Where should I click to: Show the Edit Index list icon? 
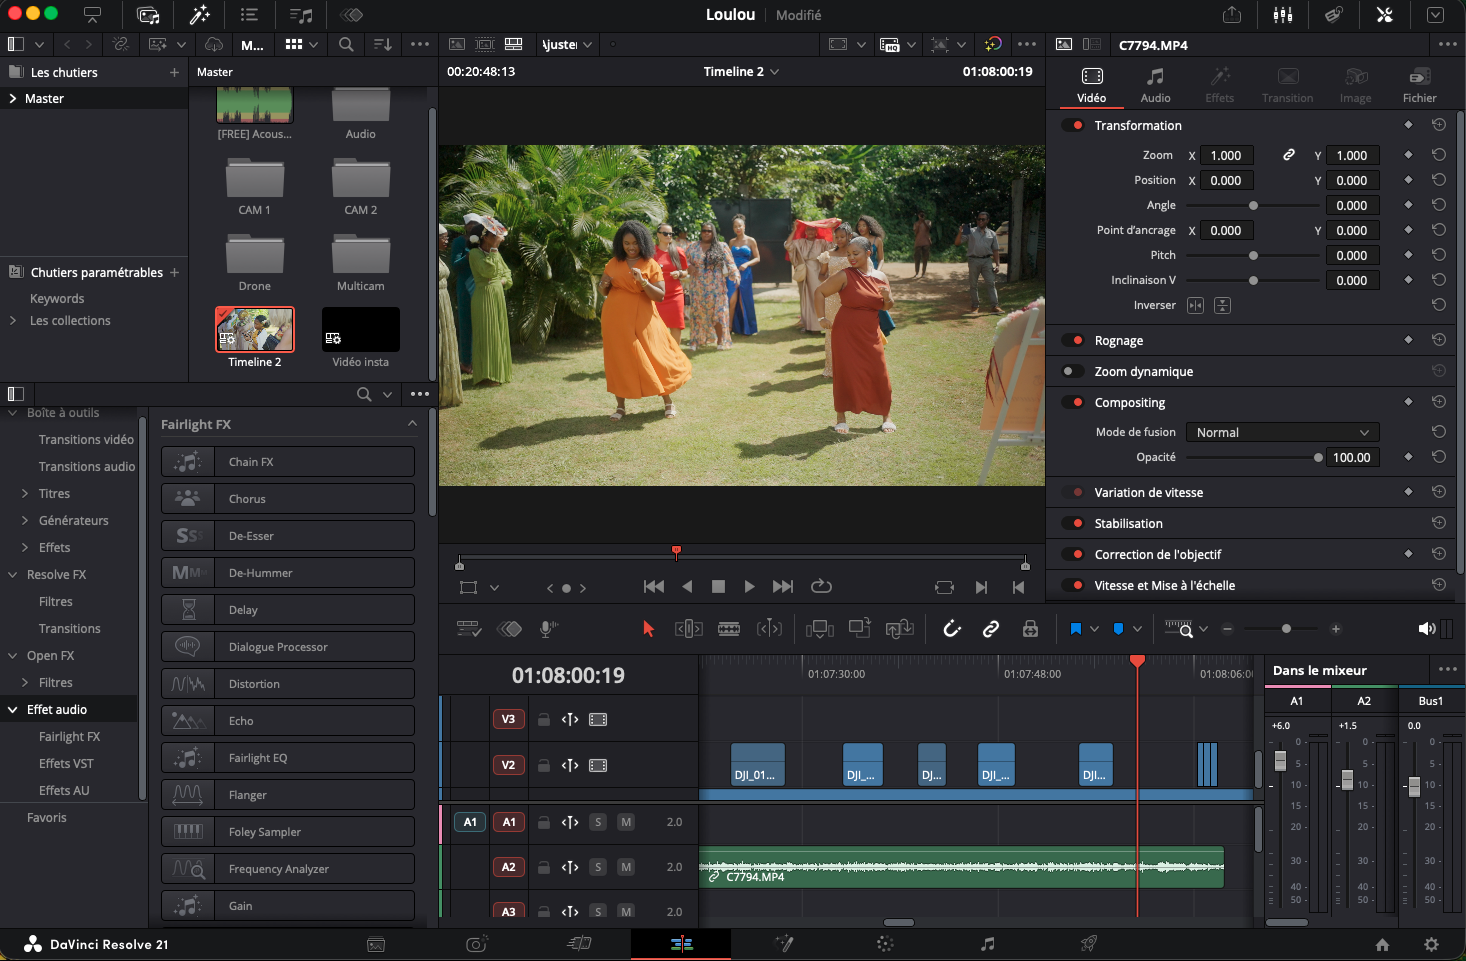(x=249, y=15)
